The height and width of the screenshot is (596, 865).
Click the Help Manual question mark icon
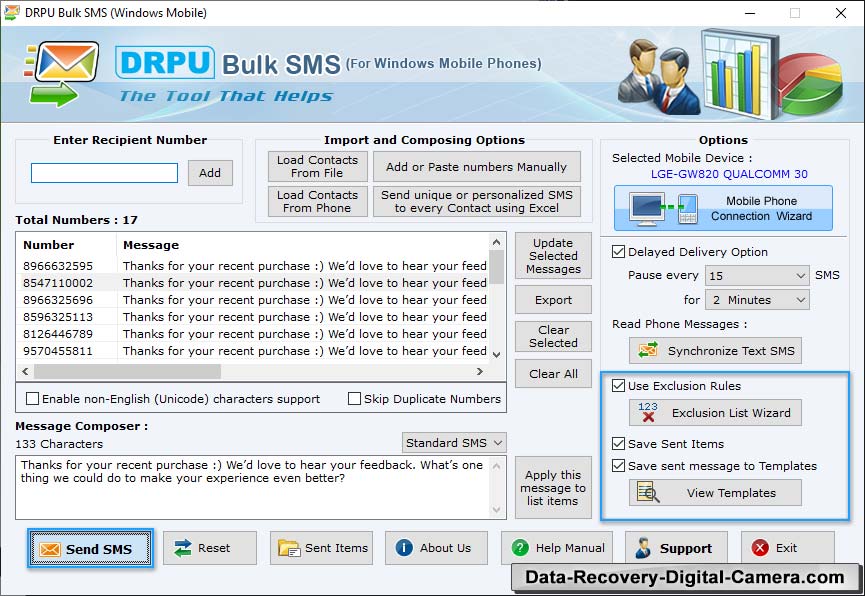[520, 548]
